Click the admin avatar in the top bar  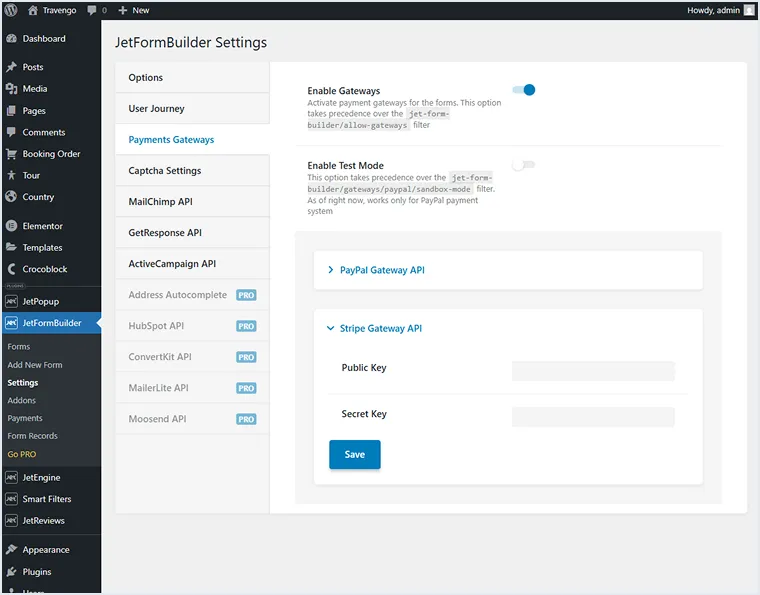point(749,10)
